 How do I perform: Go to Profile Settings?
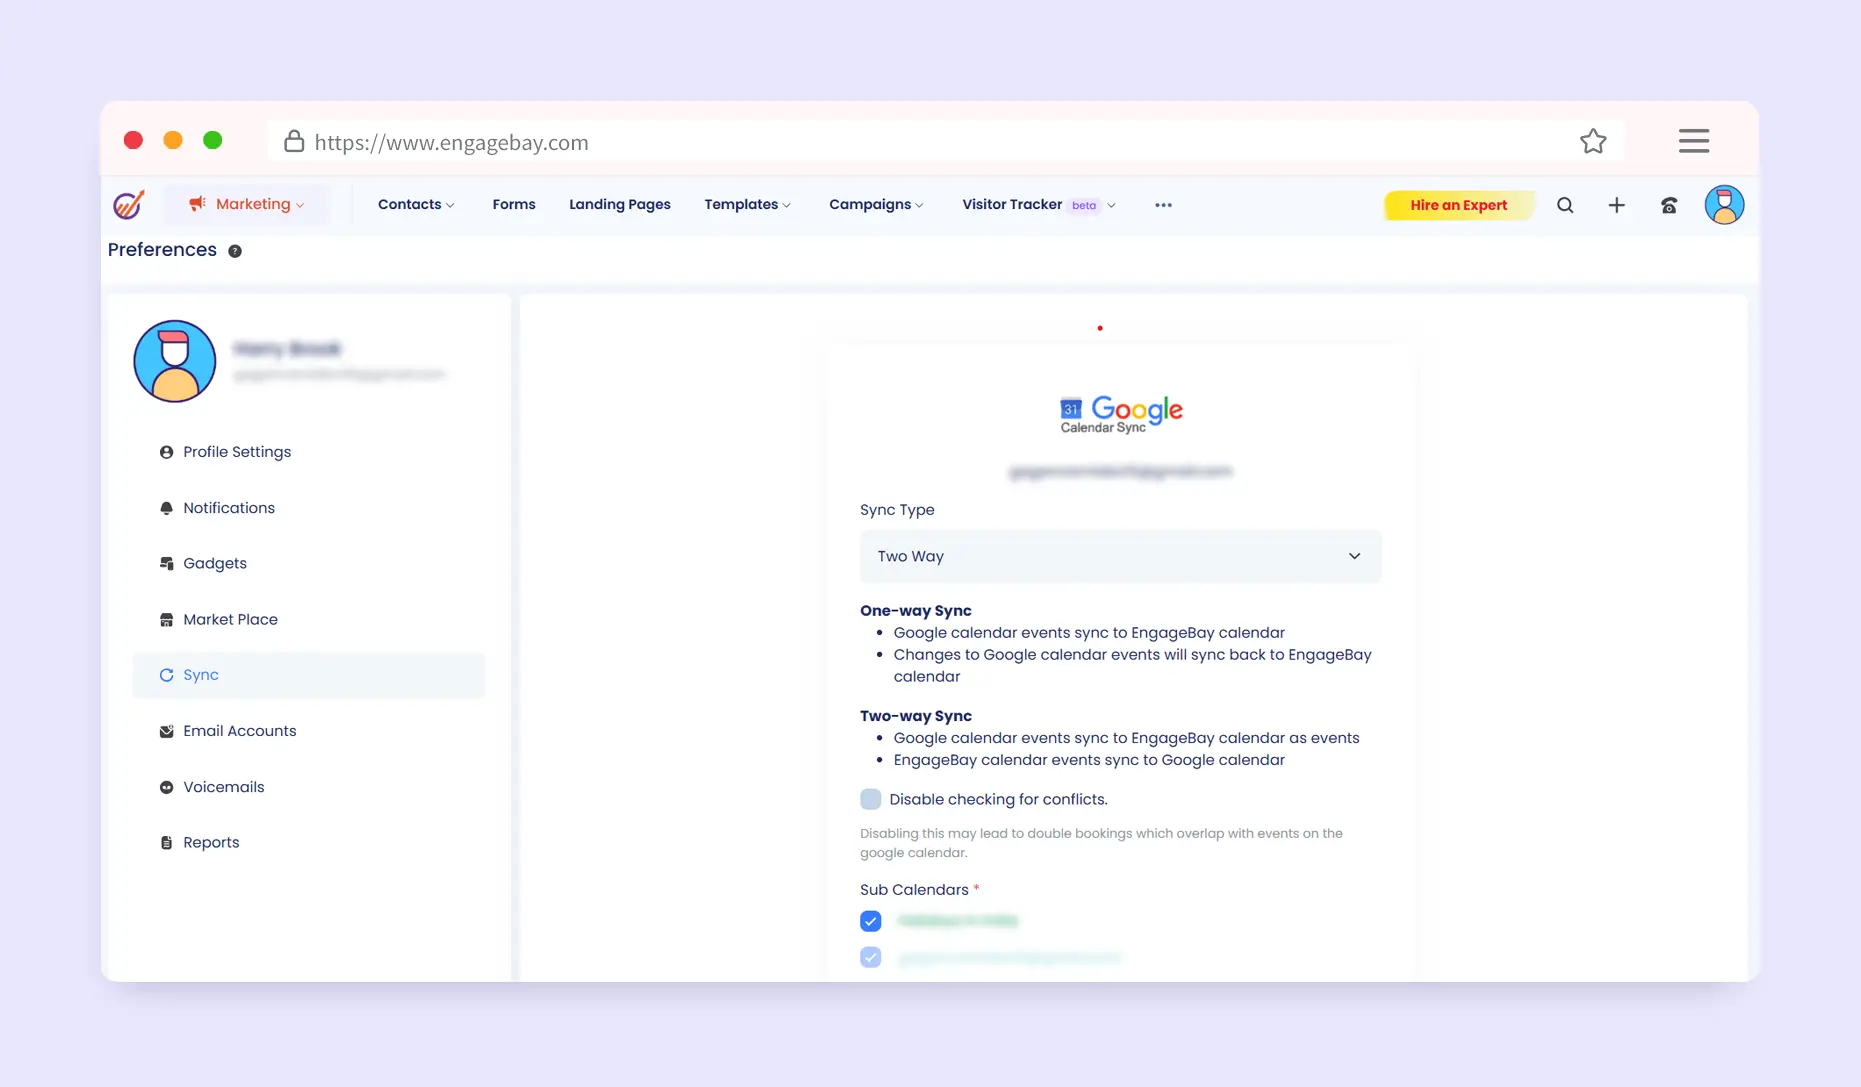tap(236, 452)
